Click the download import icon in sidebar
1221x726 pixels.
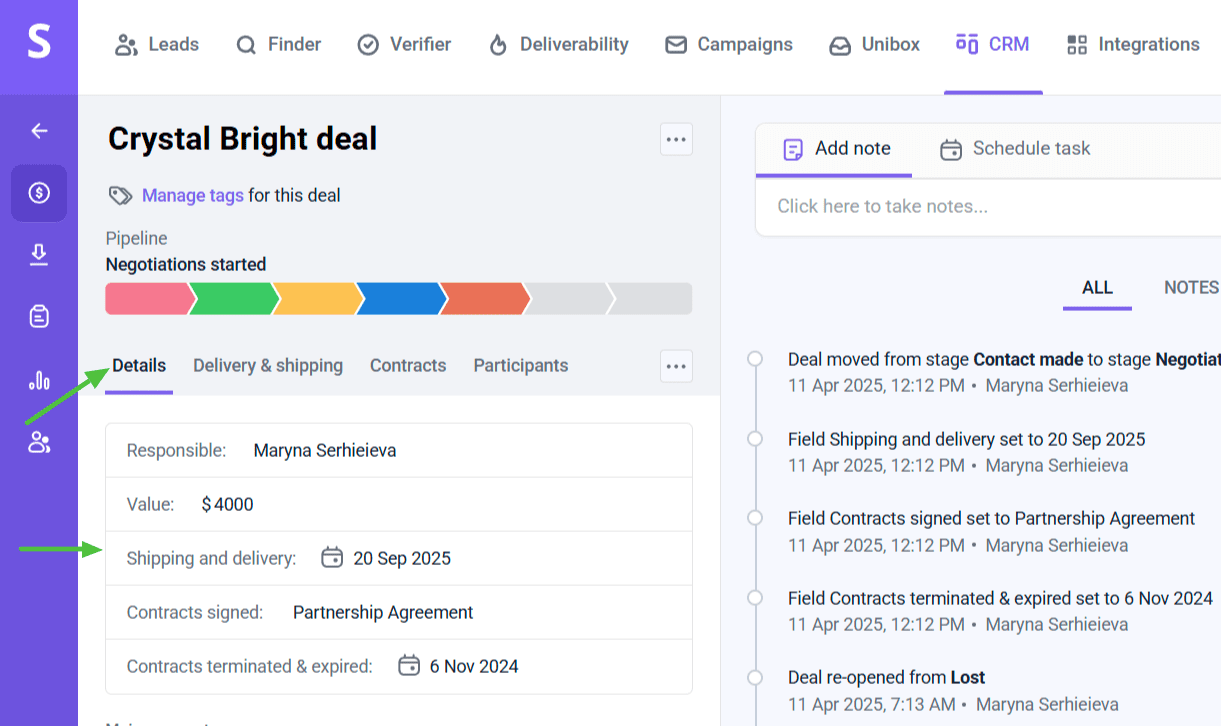tap(39, 256)
